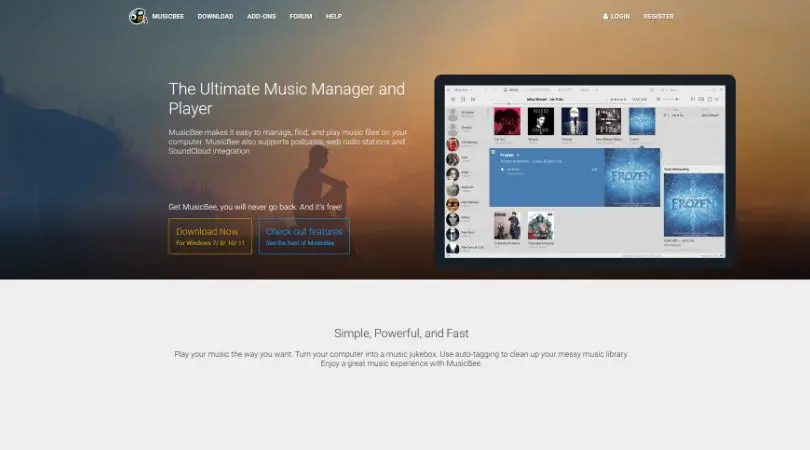Click the MusicBee bee logo icon
Viewport: 810px width, 450px height.
(x=138, y=17)
